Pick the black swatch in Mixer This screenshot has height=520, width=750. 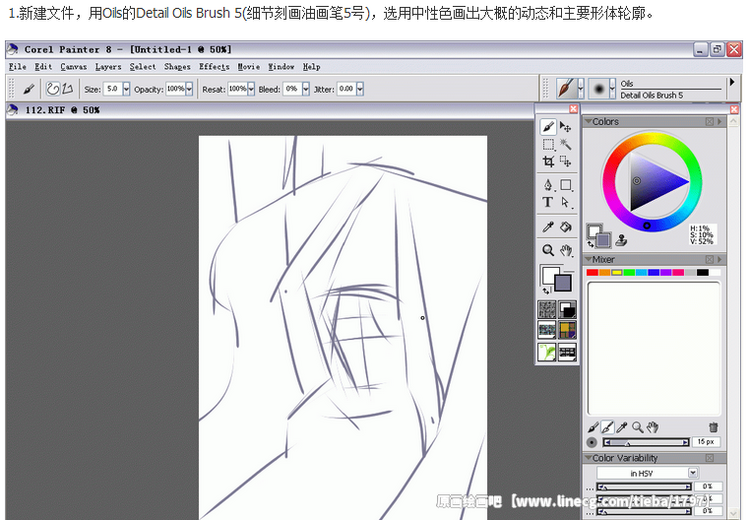702,273
